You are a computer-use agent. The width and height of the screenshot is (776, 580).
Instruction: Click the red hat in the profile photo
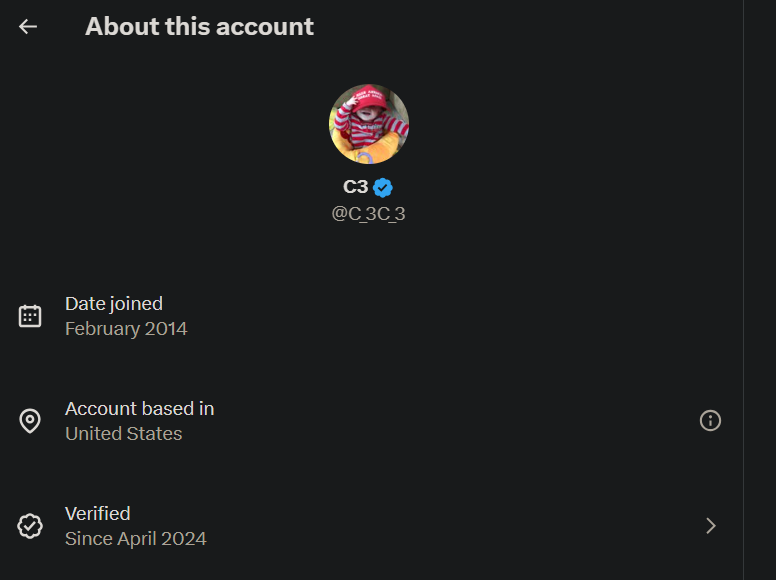pyautogui.click(x=371, y=99)
